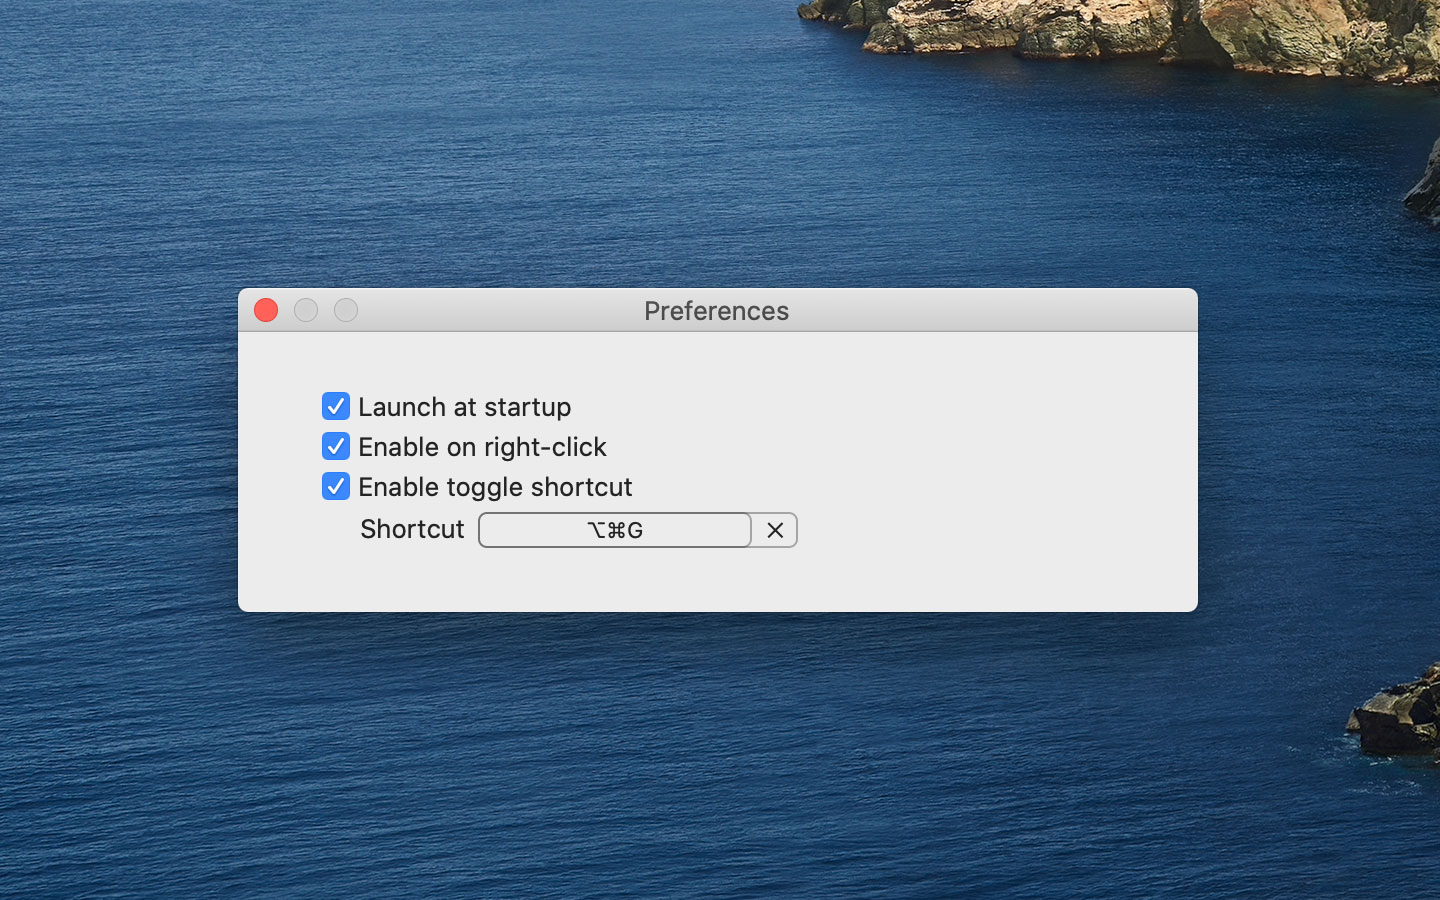Click the grayed-out zoom window button
1440x900 pixels.
point(346,310)
